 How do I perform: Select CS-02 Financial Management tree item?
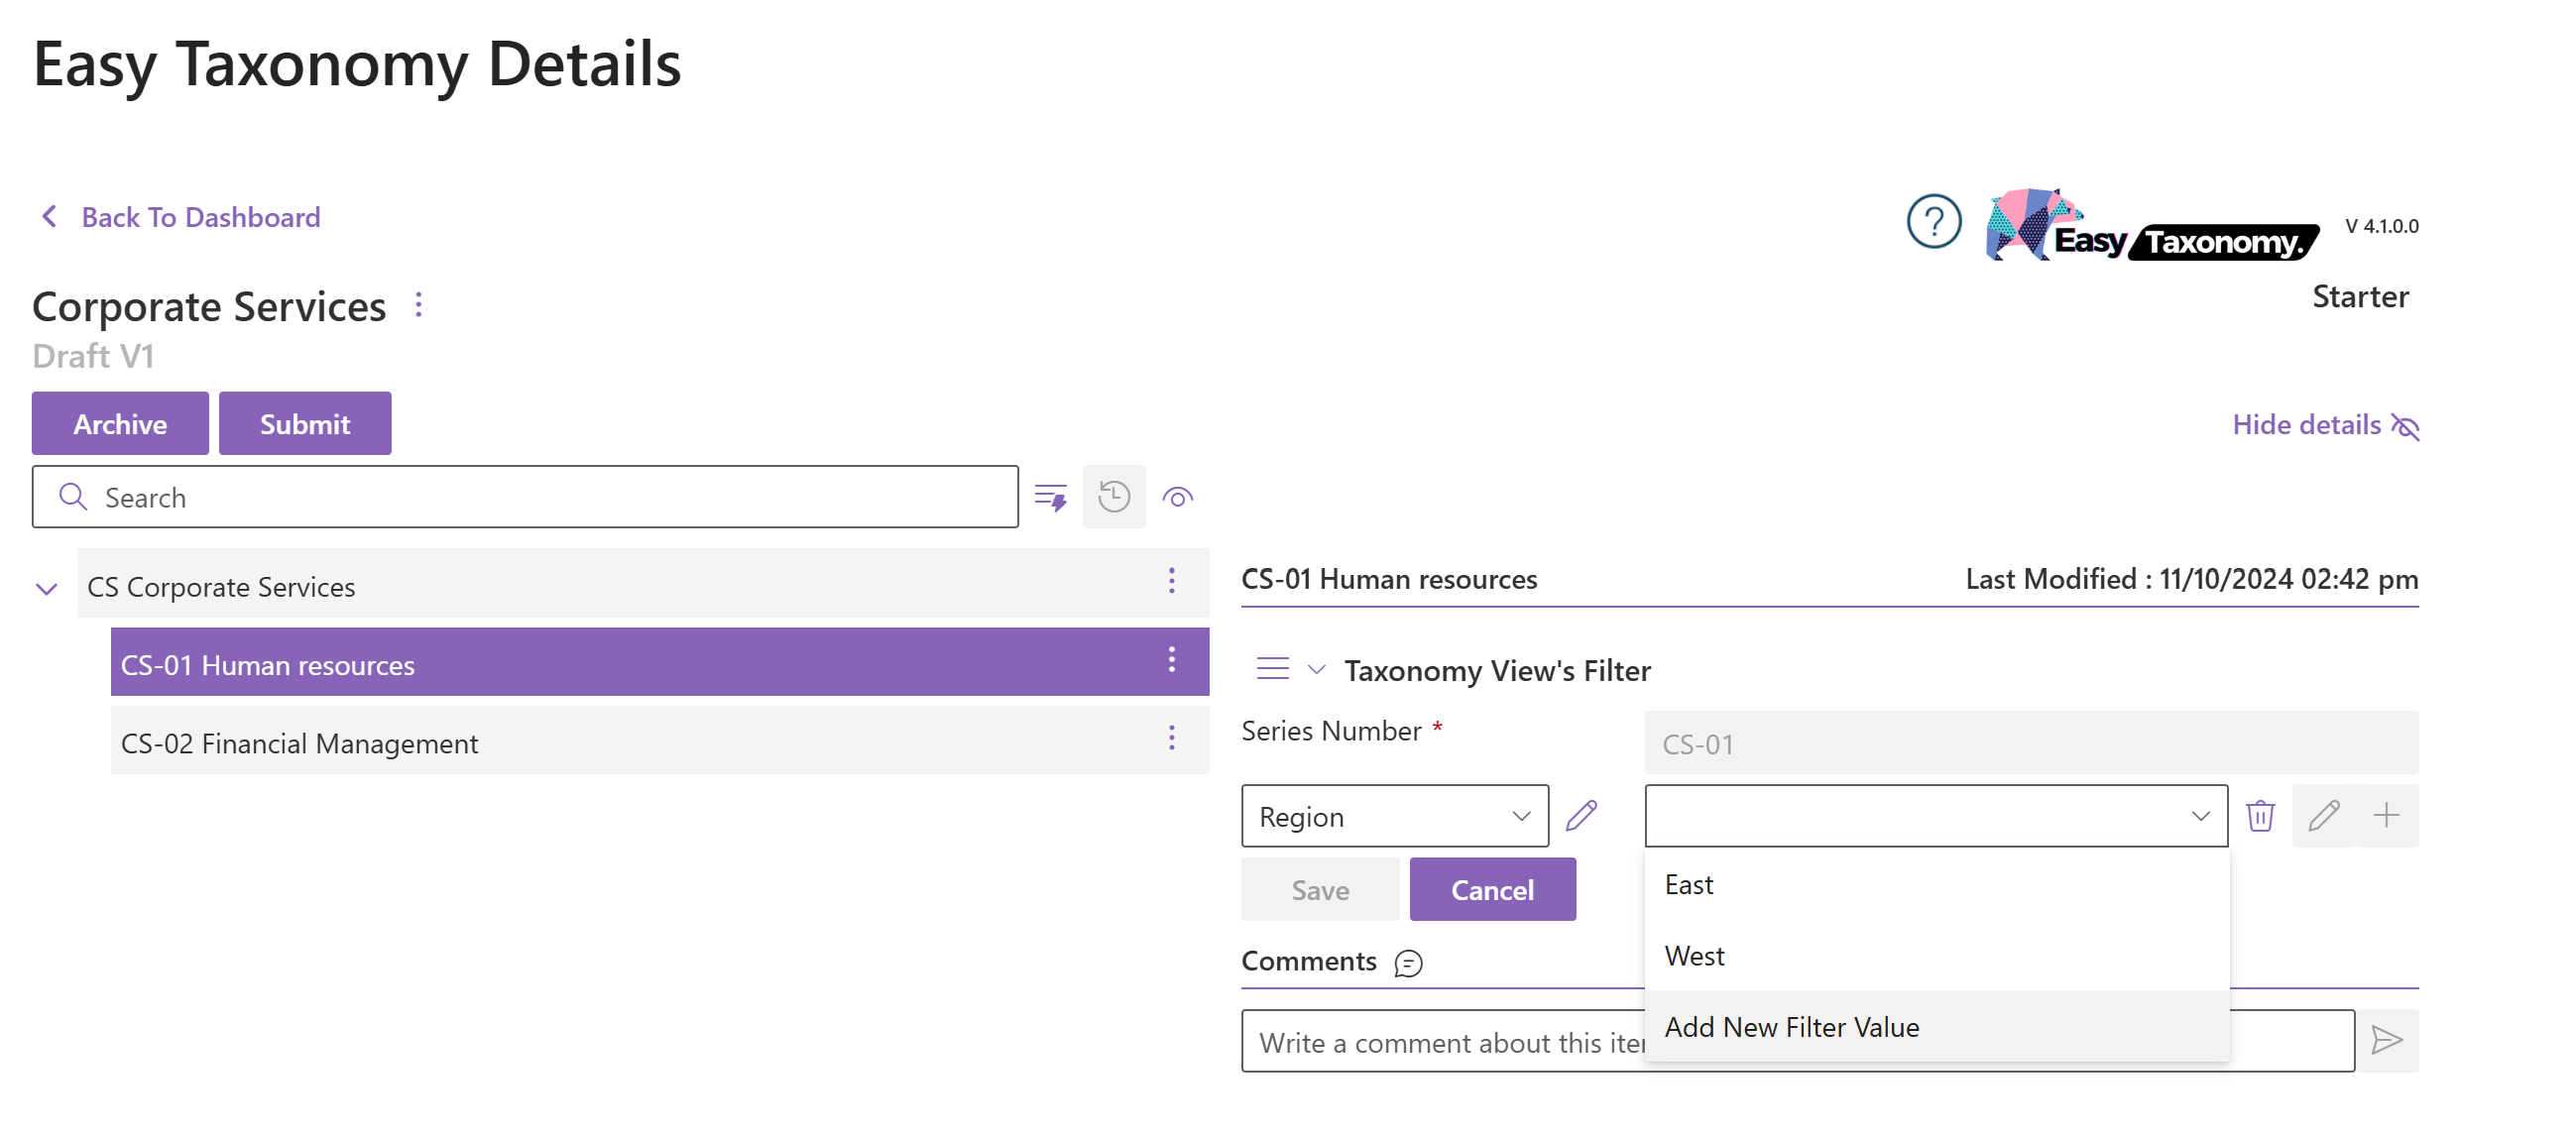coord(300,743)
